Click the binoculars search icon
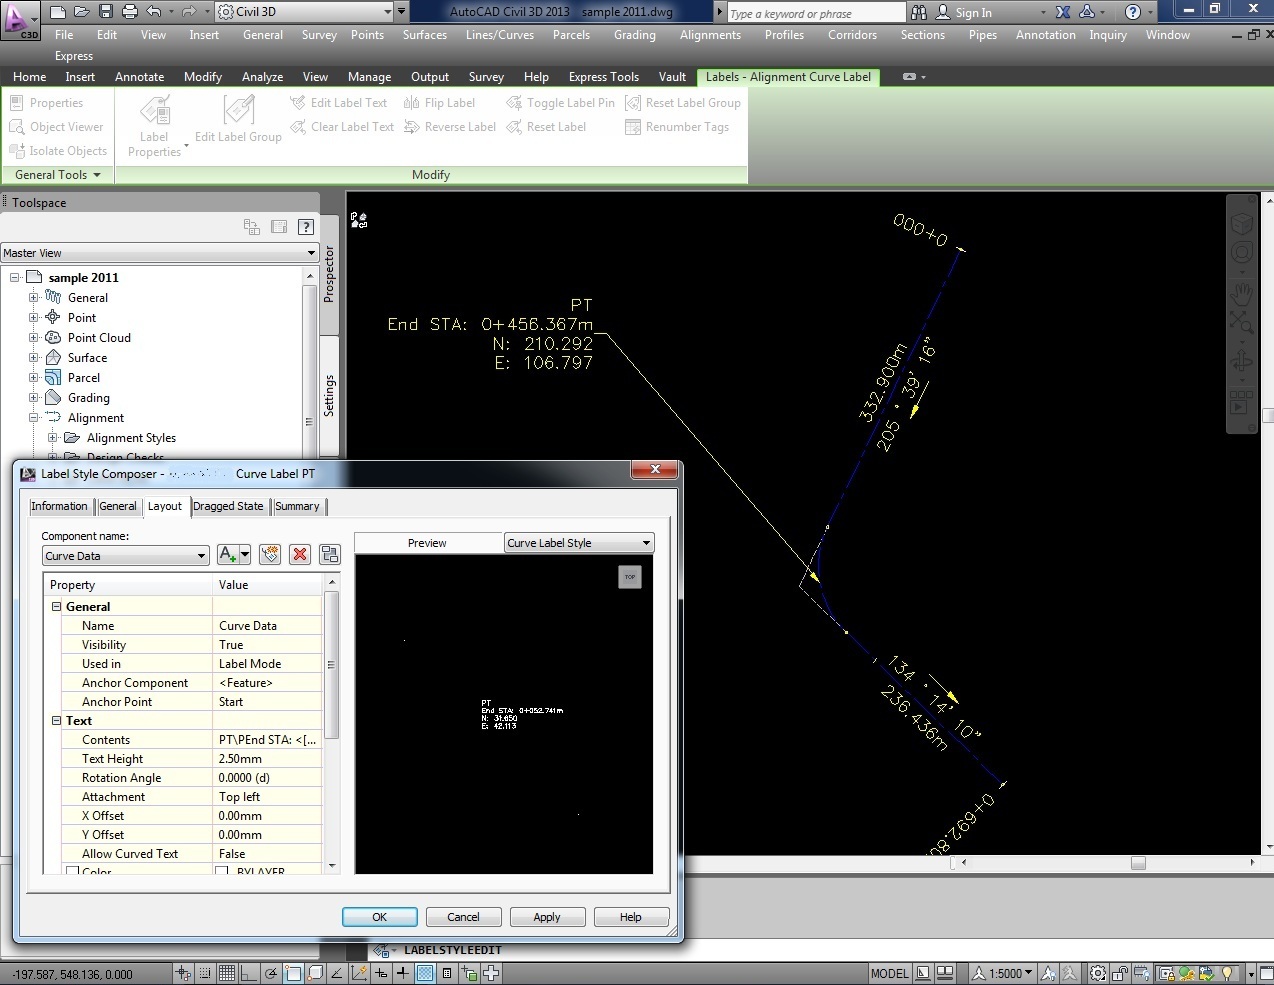 point(919,12)
